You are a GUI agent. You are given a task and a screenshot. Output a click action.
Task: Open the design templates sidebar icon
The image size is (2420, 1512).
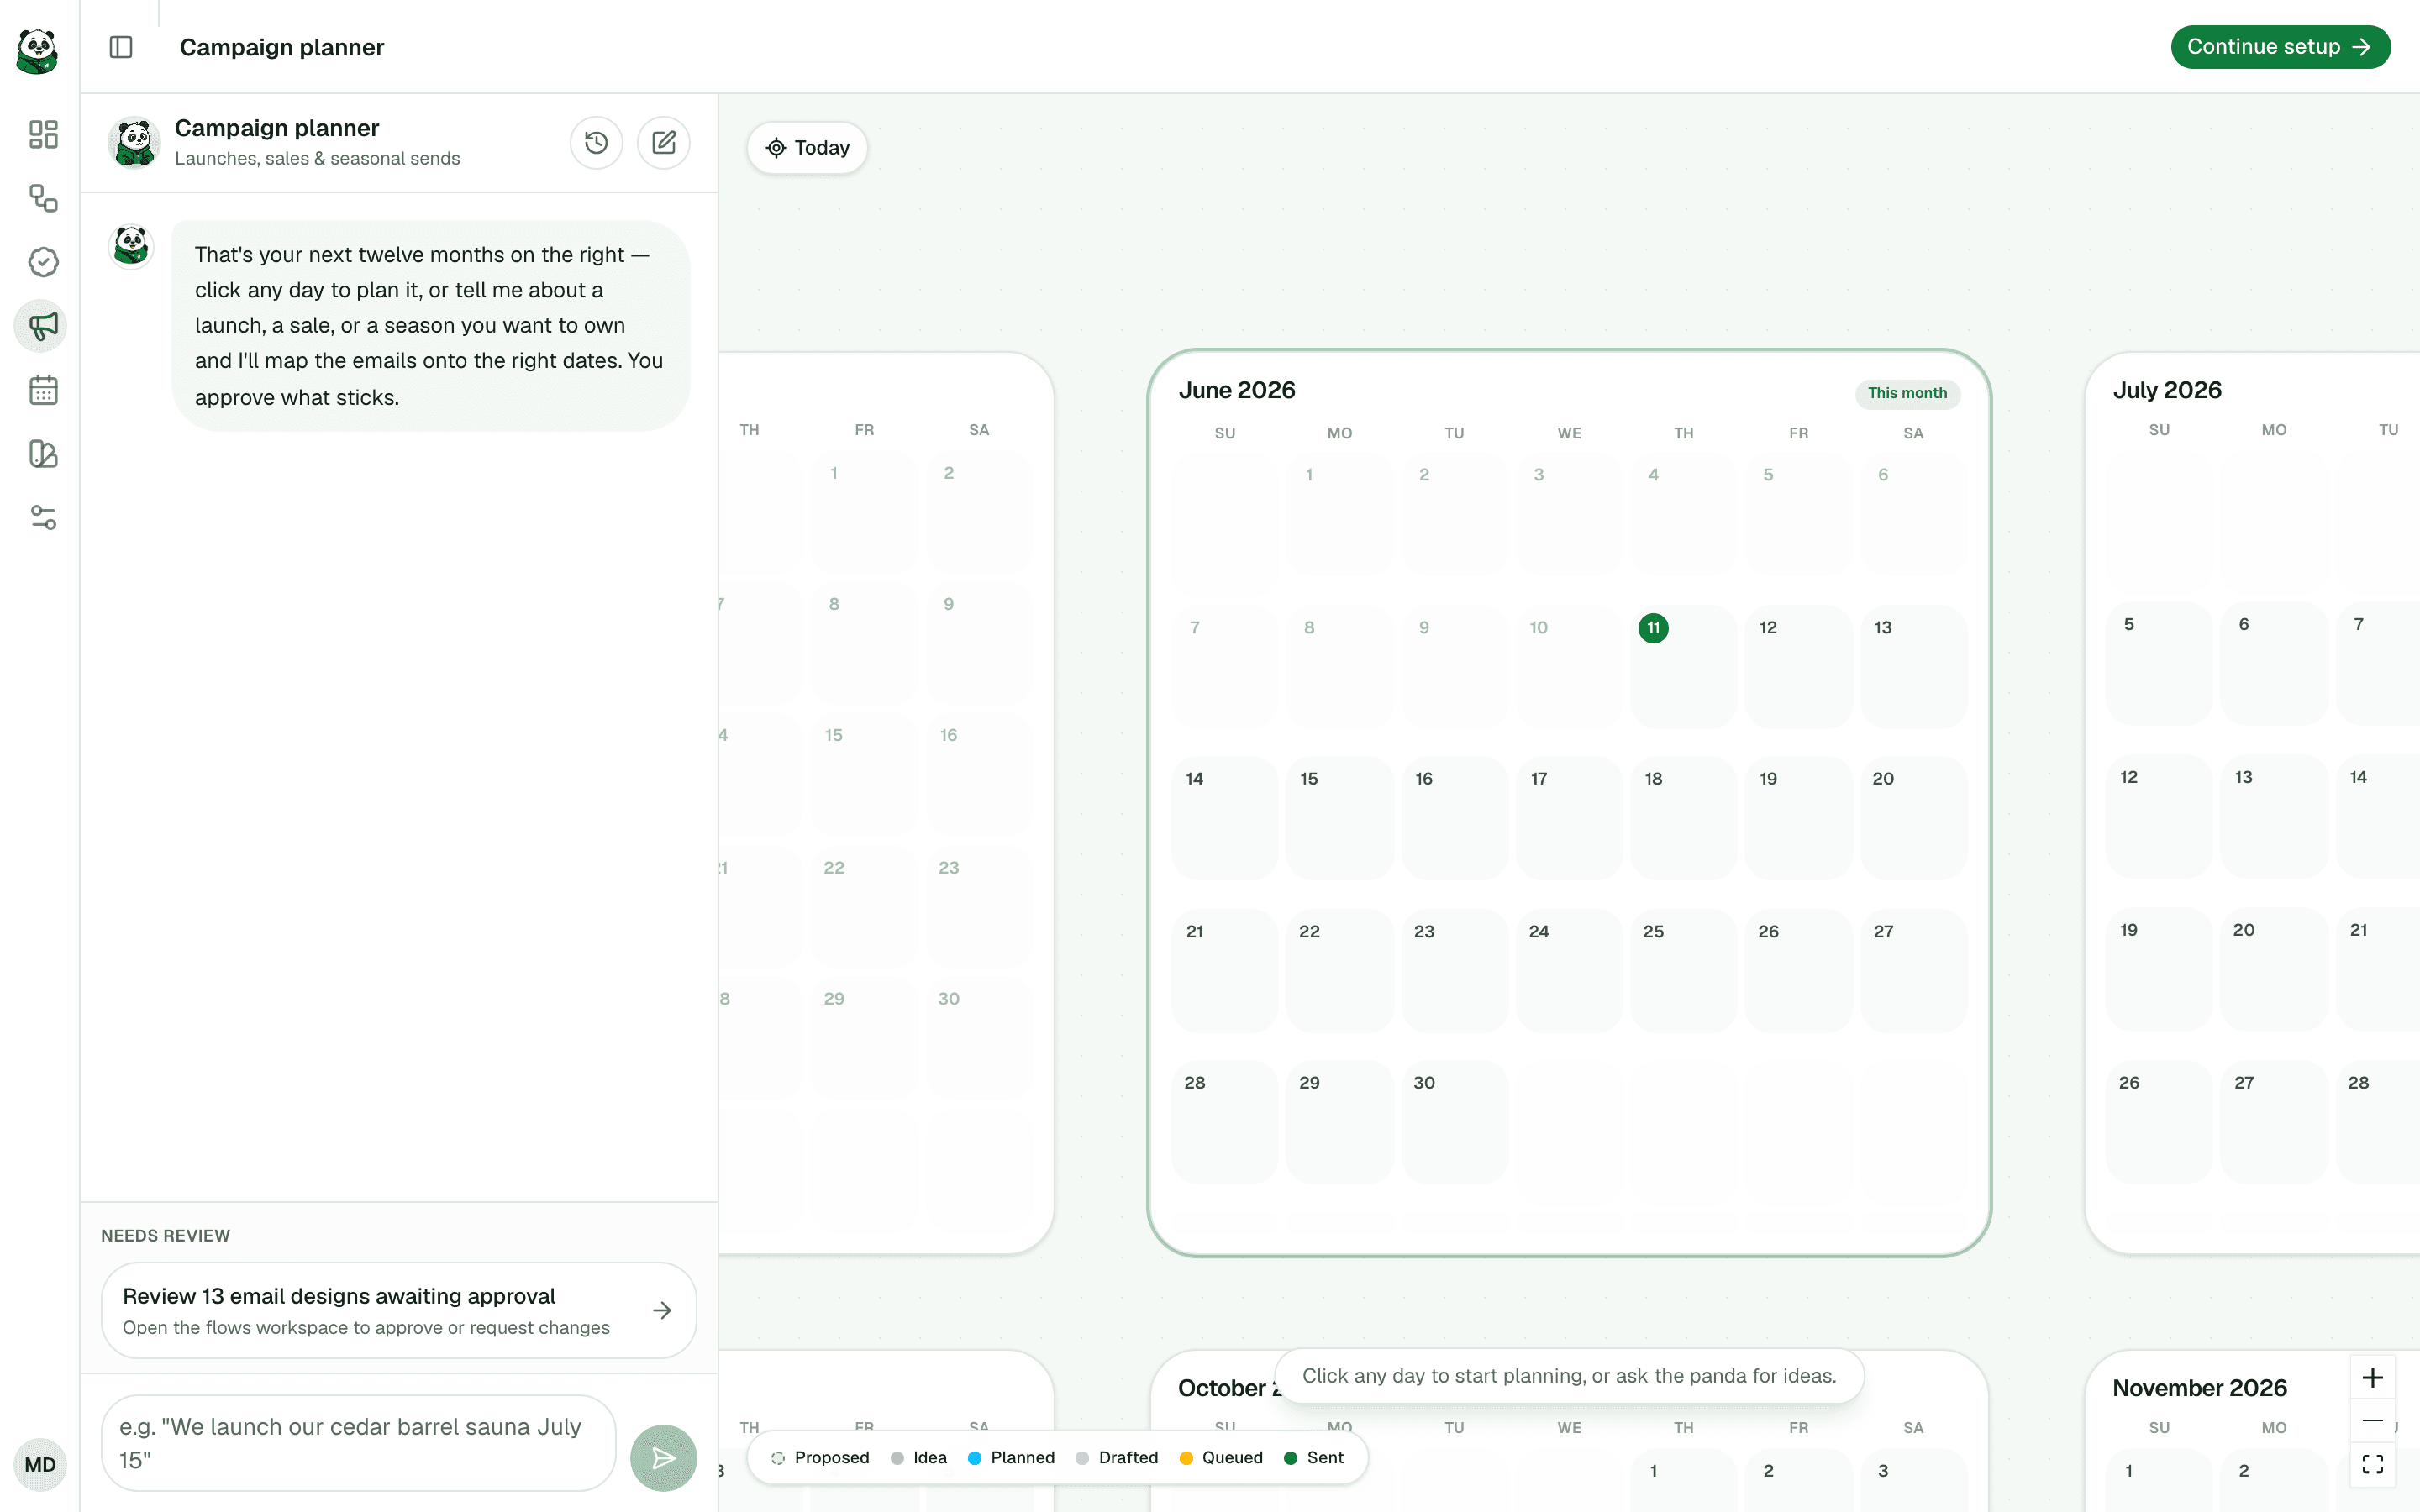pos(43,454)
